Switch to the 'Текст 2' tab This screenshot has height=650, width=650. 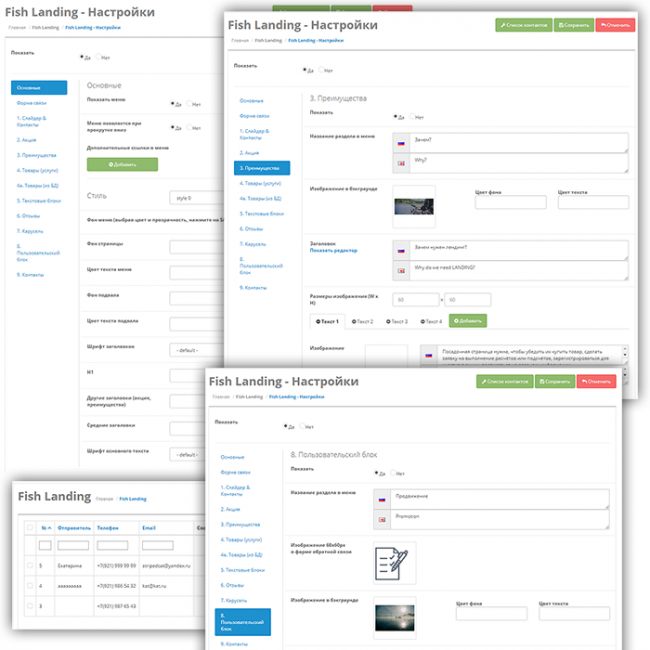(x=361, y=321)
